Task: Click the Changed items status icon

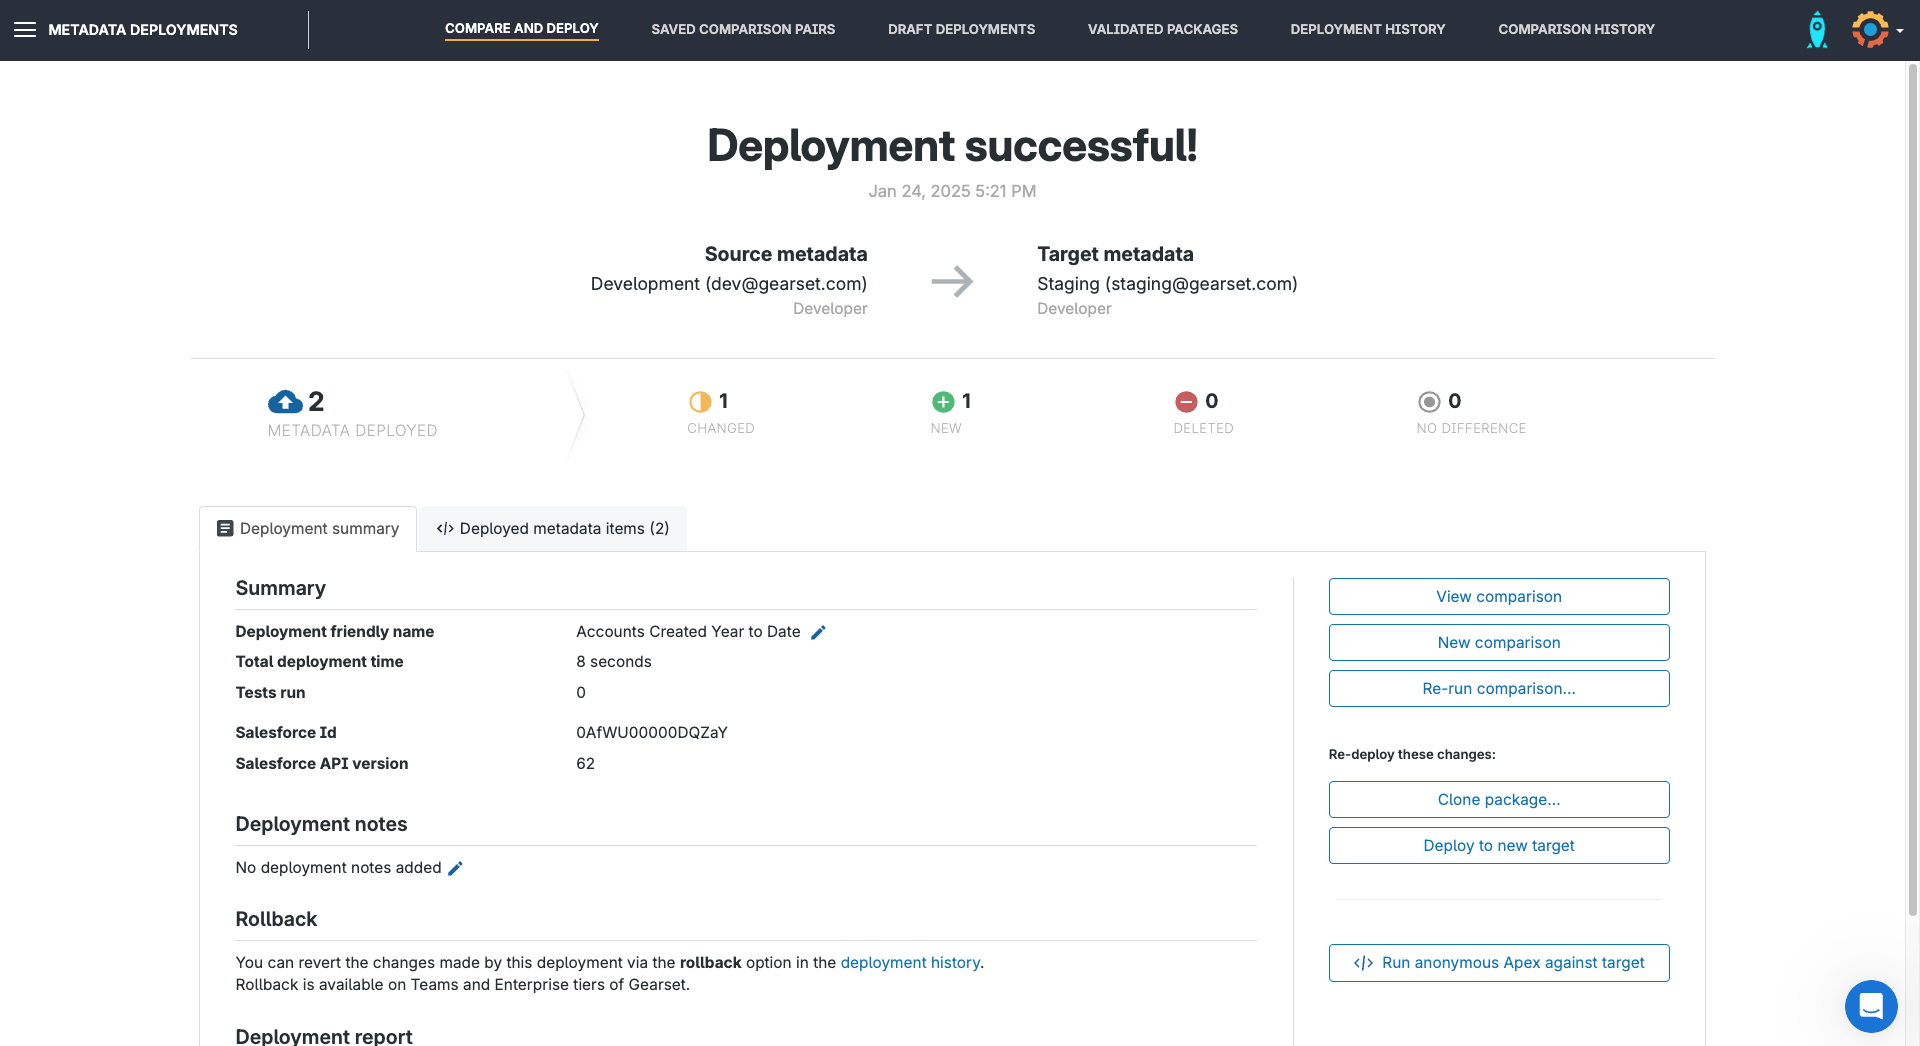Action: [700, 402]
